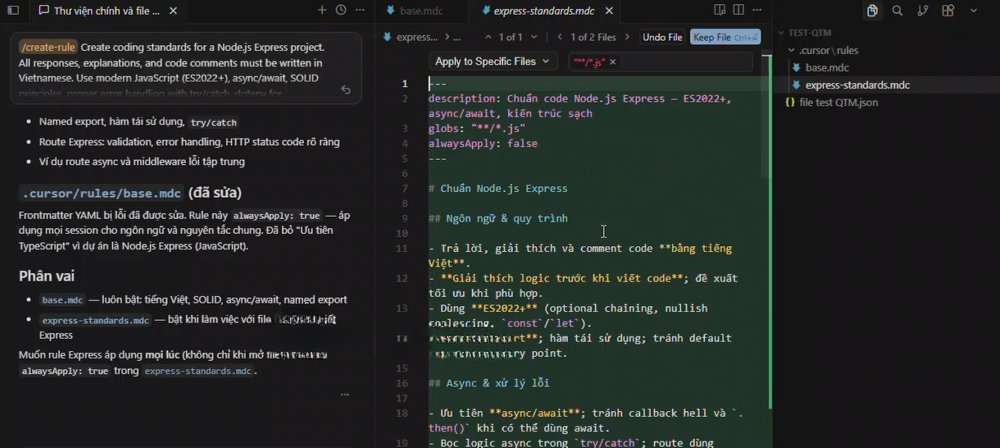Click the .cursor/rules/base.mdc link in chat
The height and width of the screenshot is (448, 1000).
101,193
